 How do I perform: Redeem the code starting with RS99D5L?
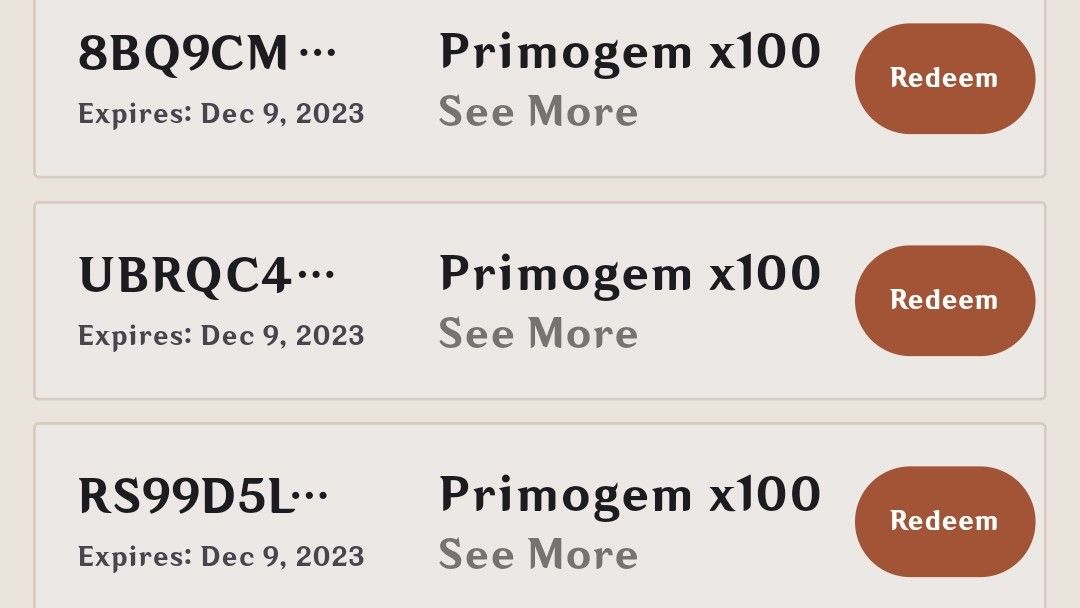[943, 521]
